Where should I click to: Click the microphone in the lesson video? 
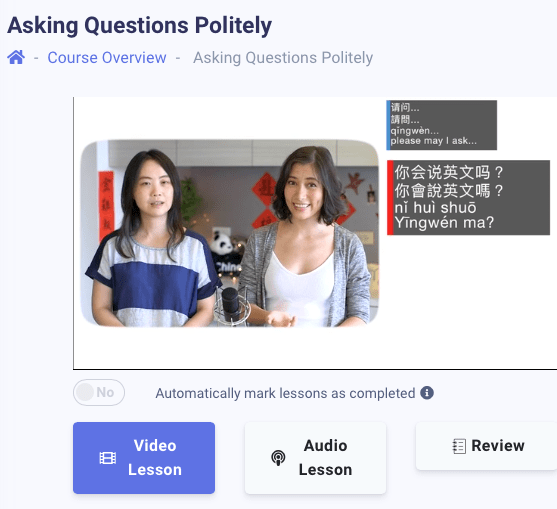(x=231, y=306)
